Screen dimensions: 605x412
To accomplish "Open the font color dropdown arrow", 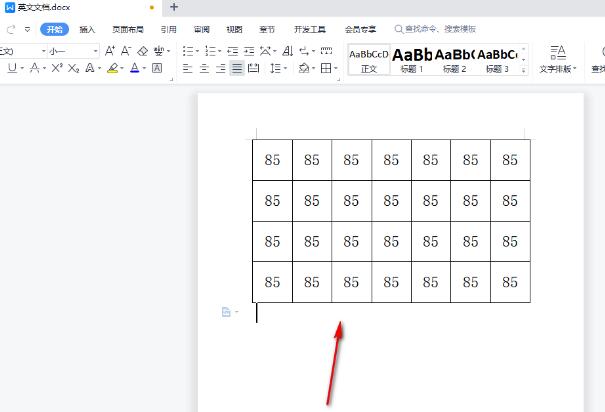I will (144, 69).
